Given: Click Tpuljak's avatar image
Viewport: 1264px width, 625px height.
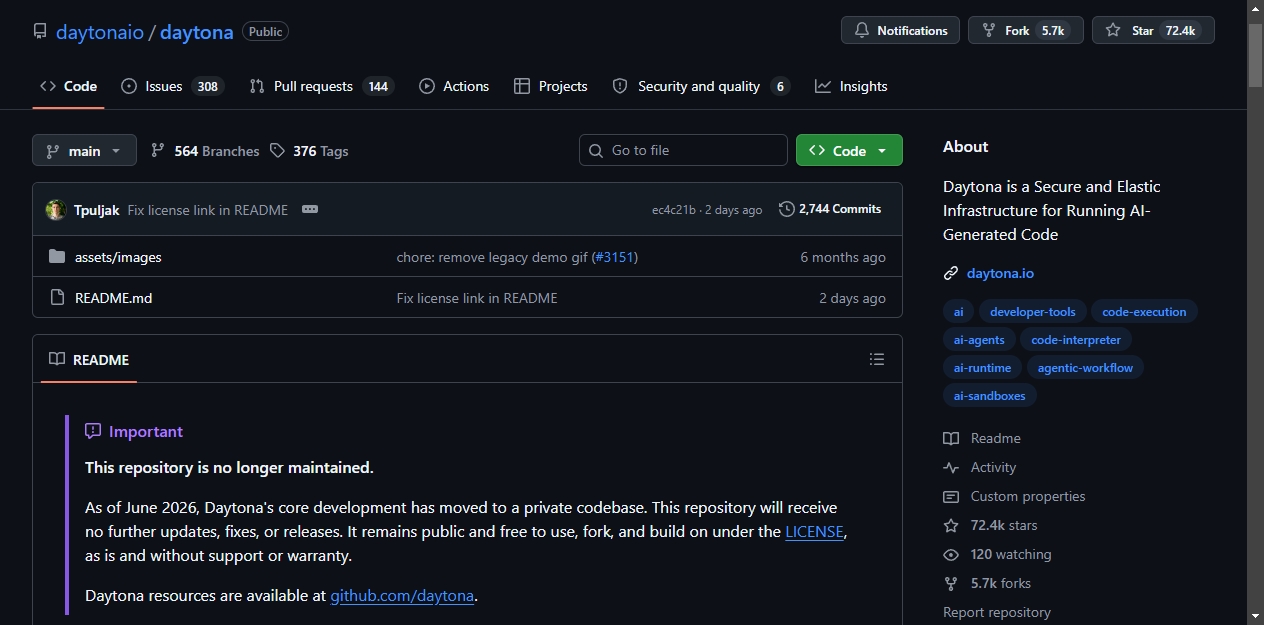Looking at the screenshot, I should [56, 210].
